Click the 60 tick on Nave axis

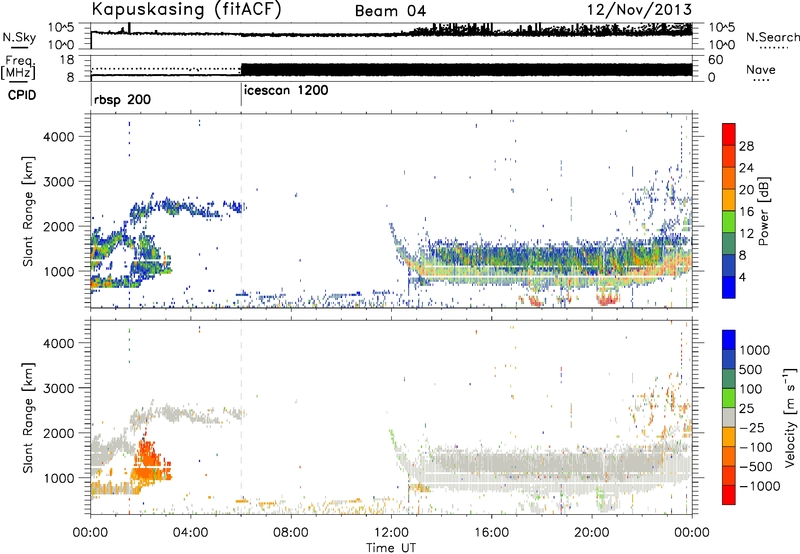tap(716, 60)
